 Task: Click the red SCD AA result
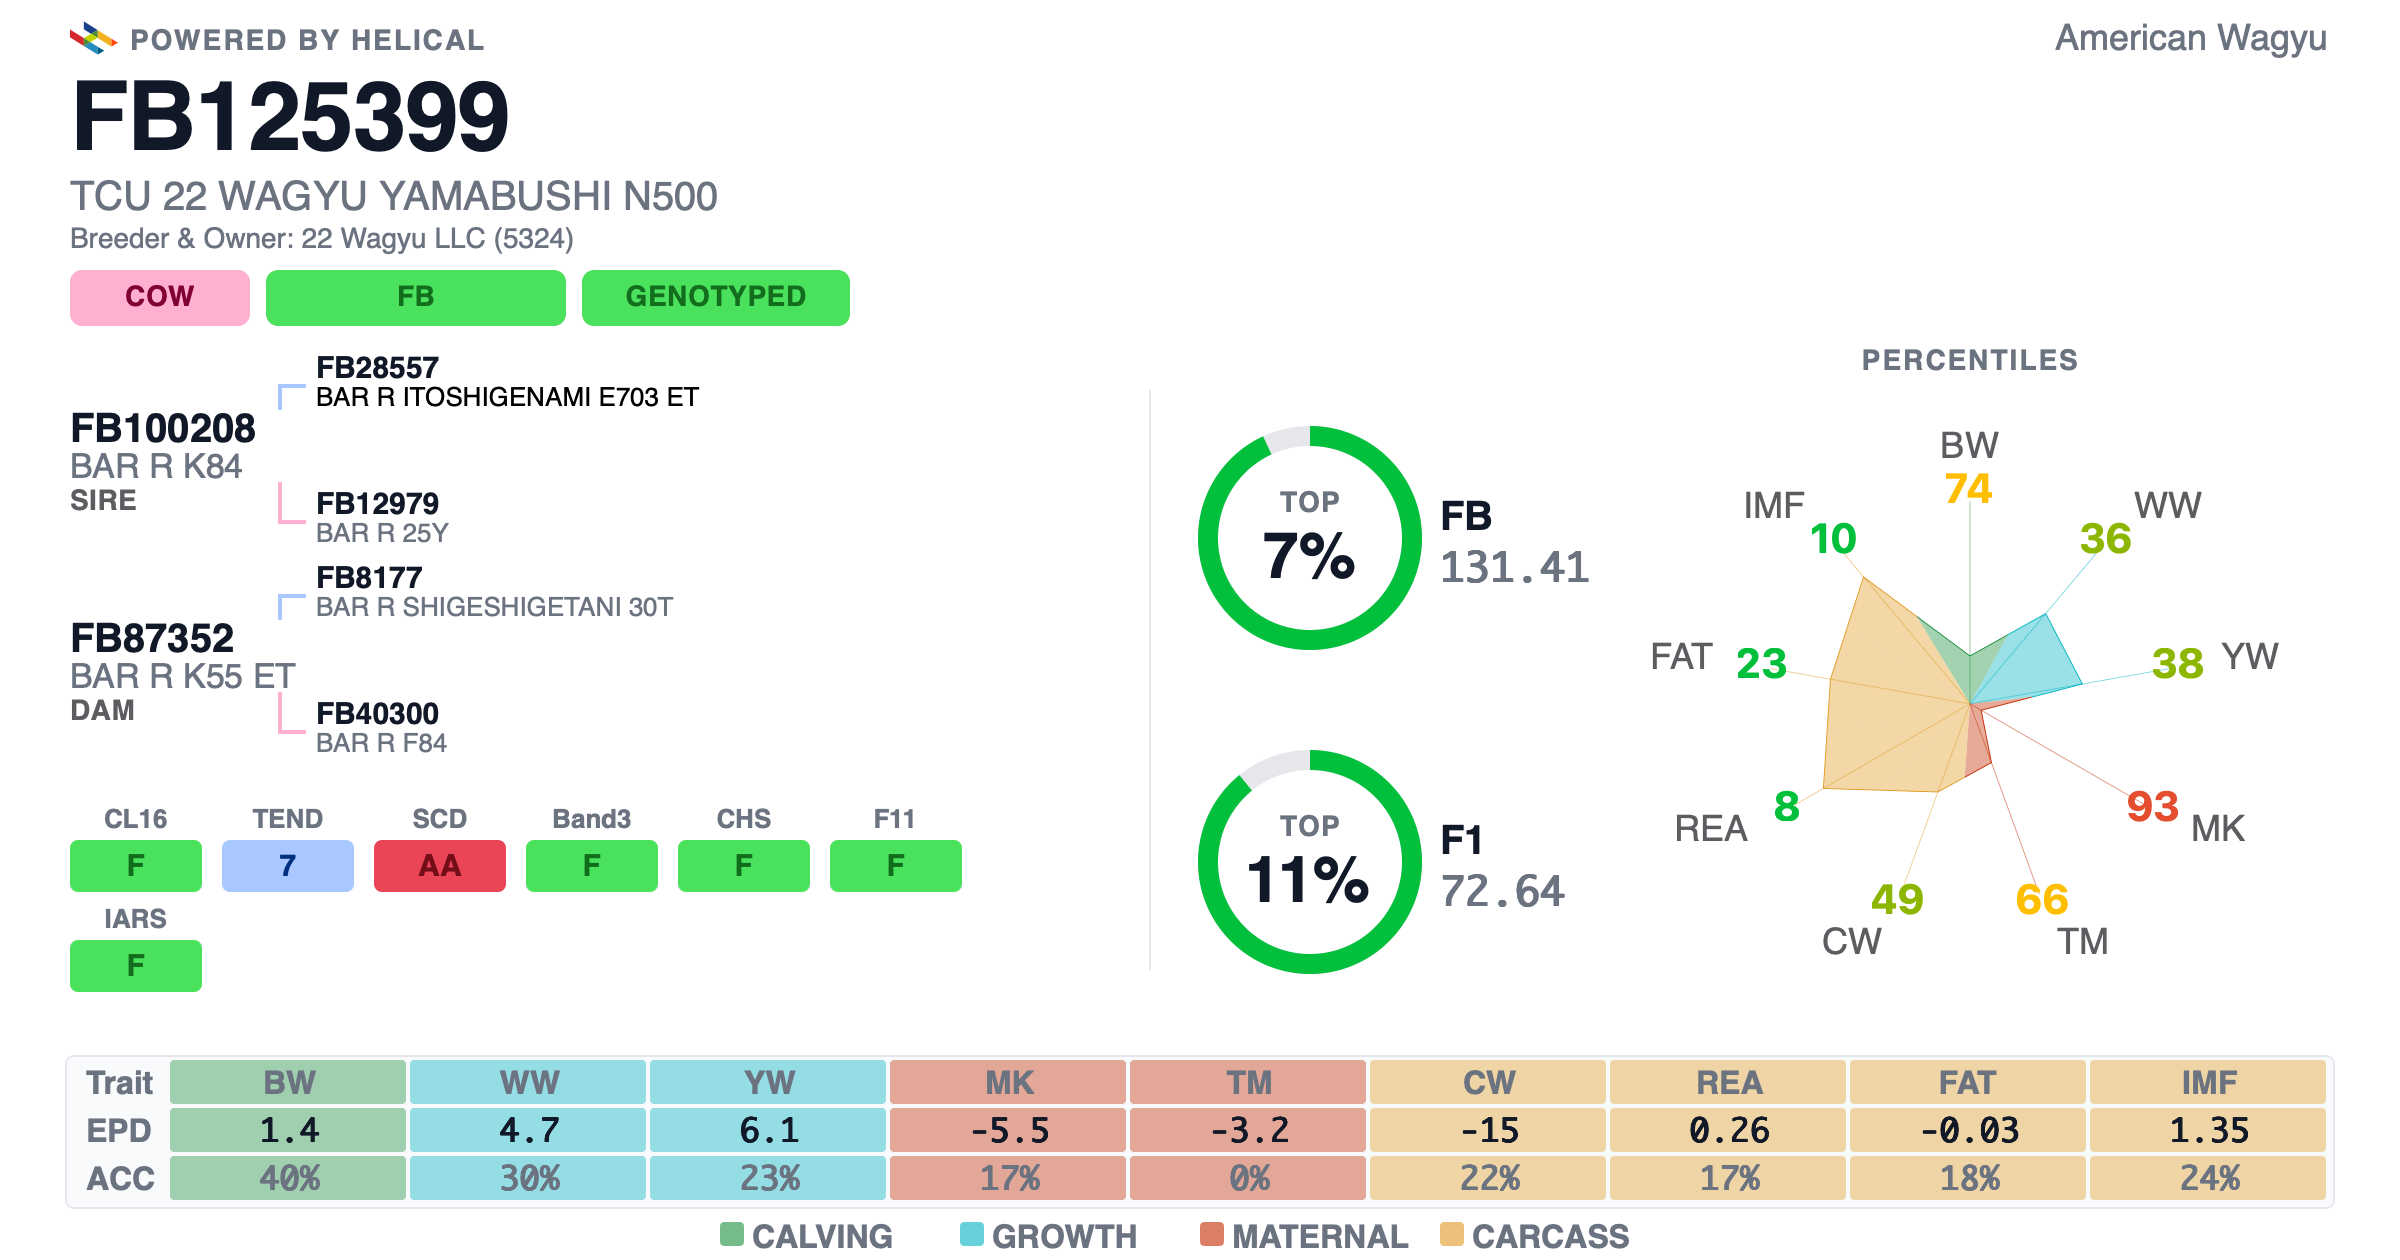[440, 865]
